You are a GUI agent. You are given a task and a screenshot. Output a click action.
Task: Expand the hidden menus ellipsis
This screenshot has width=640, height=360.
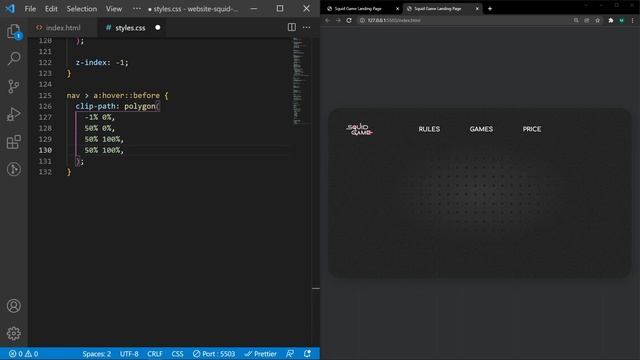pyautogui.click(x=137, y=9)
